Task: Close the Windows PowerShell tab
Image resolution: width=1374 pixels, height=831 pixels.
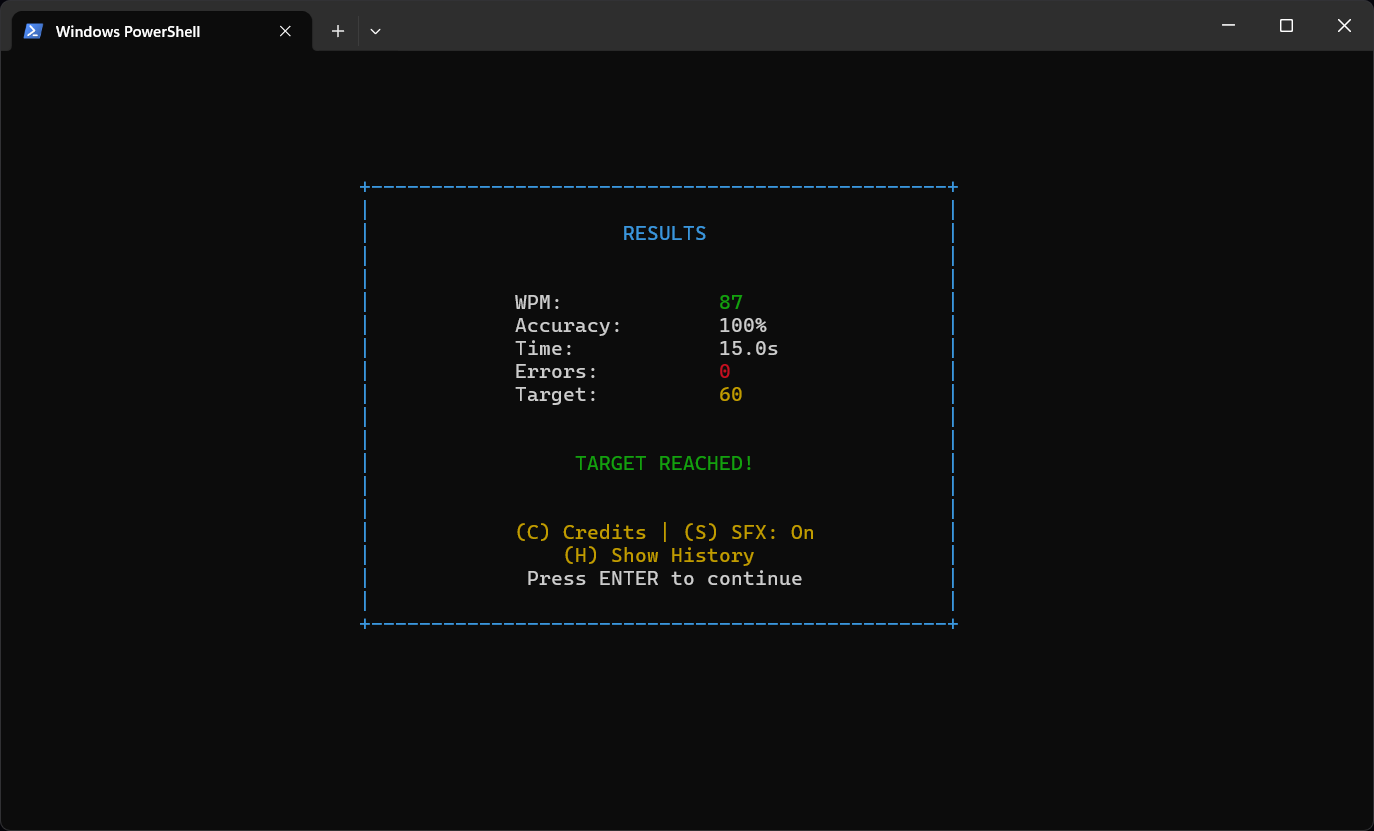Action: [x=285, y=31]
